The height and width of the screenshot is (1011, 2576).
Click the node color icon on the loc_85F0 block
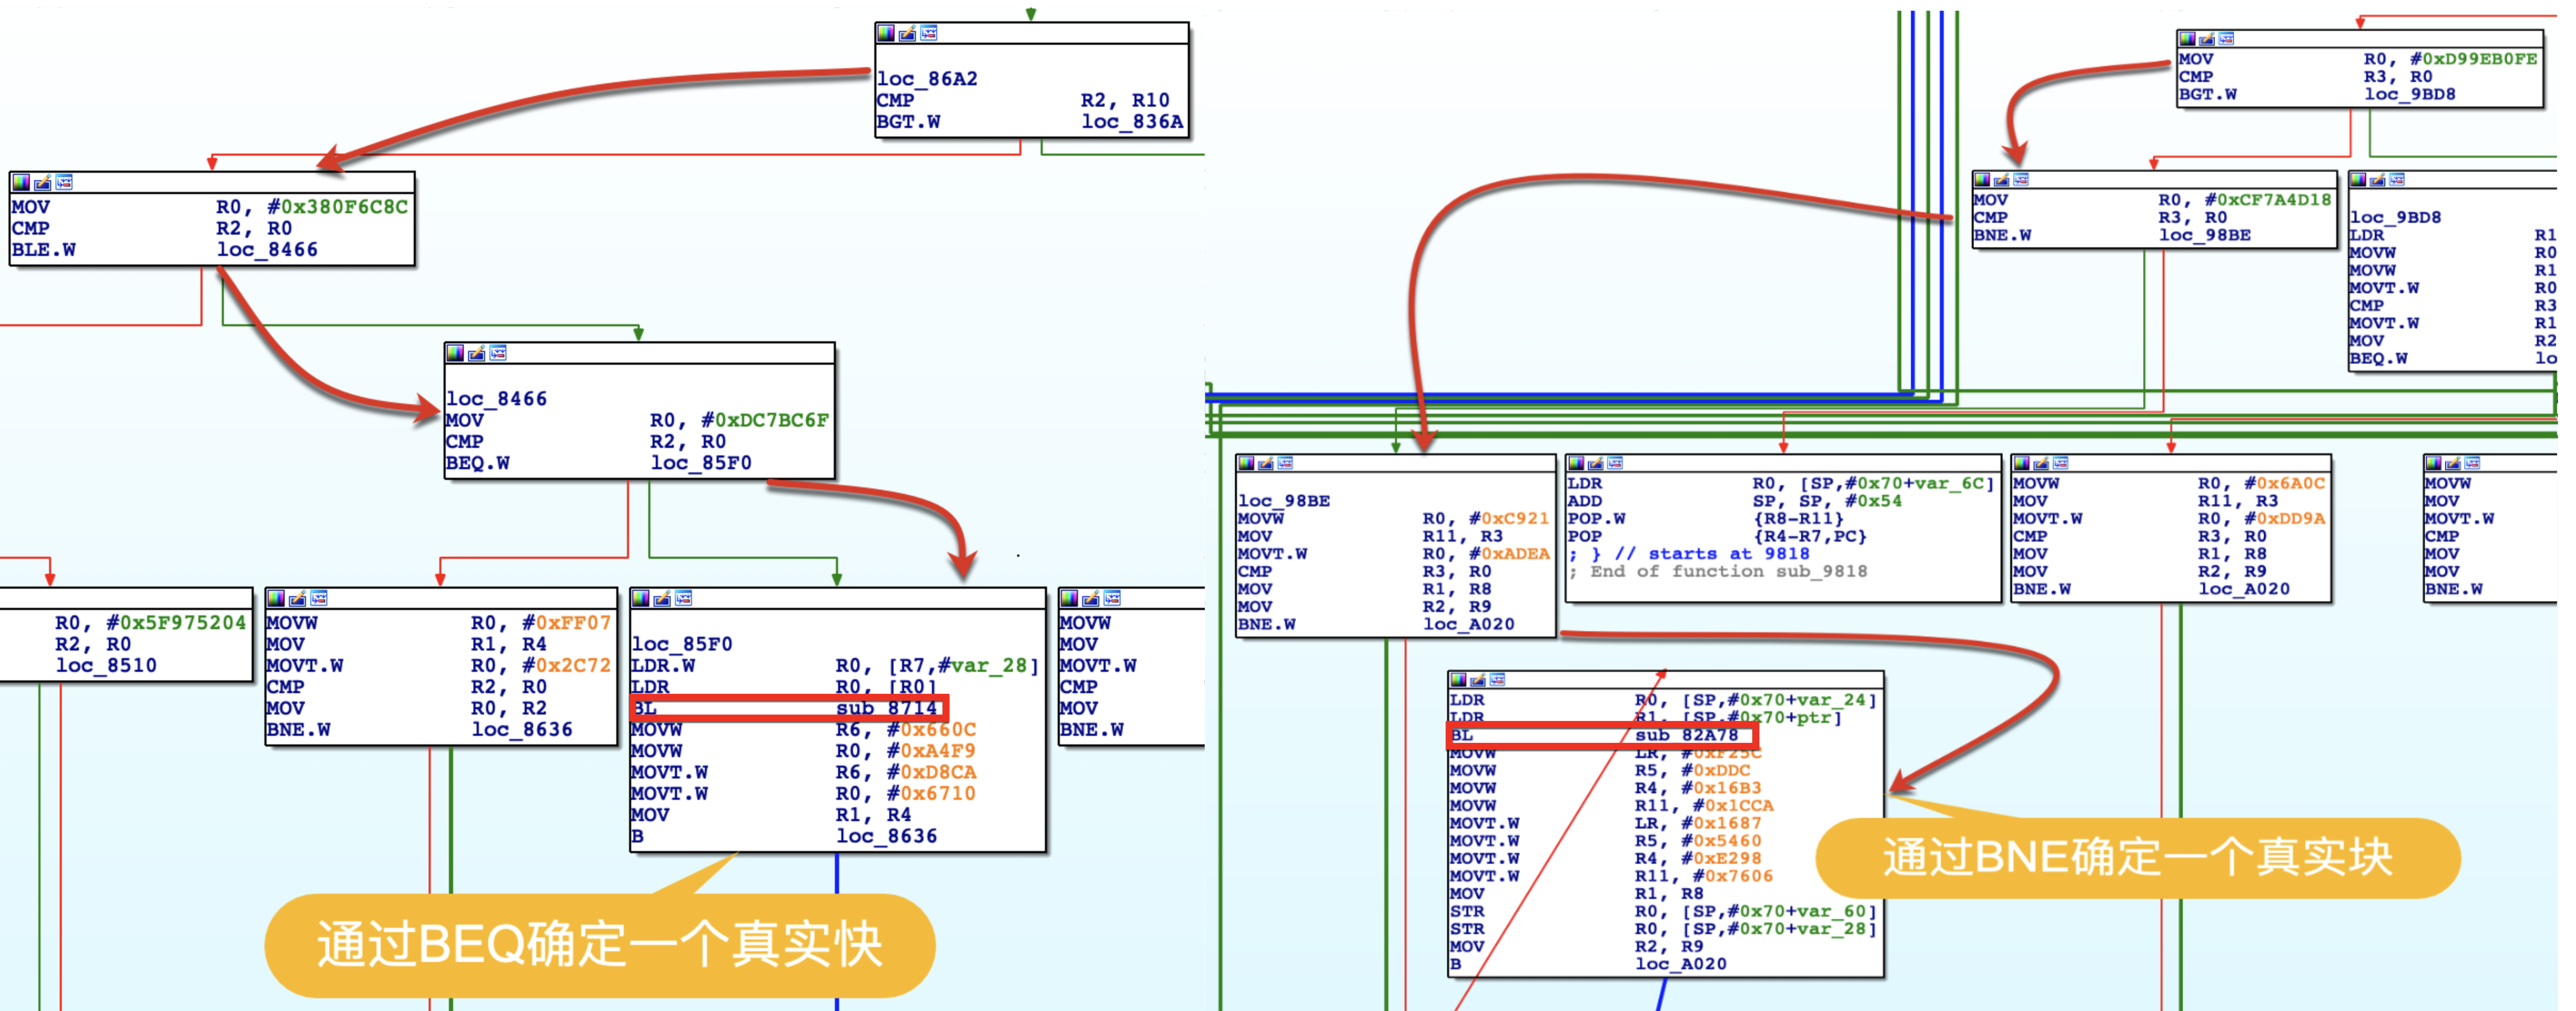(x=641, y=598)
